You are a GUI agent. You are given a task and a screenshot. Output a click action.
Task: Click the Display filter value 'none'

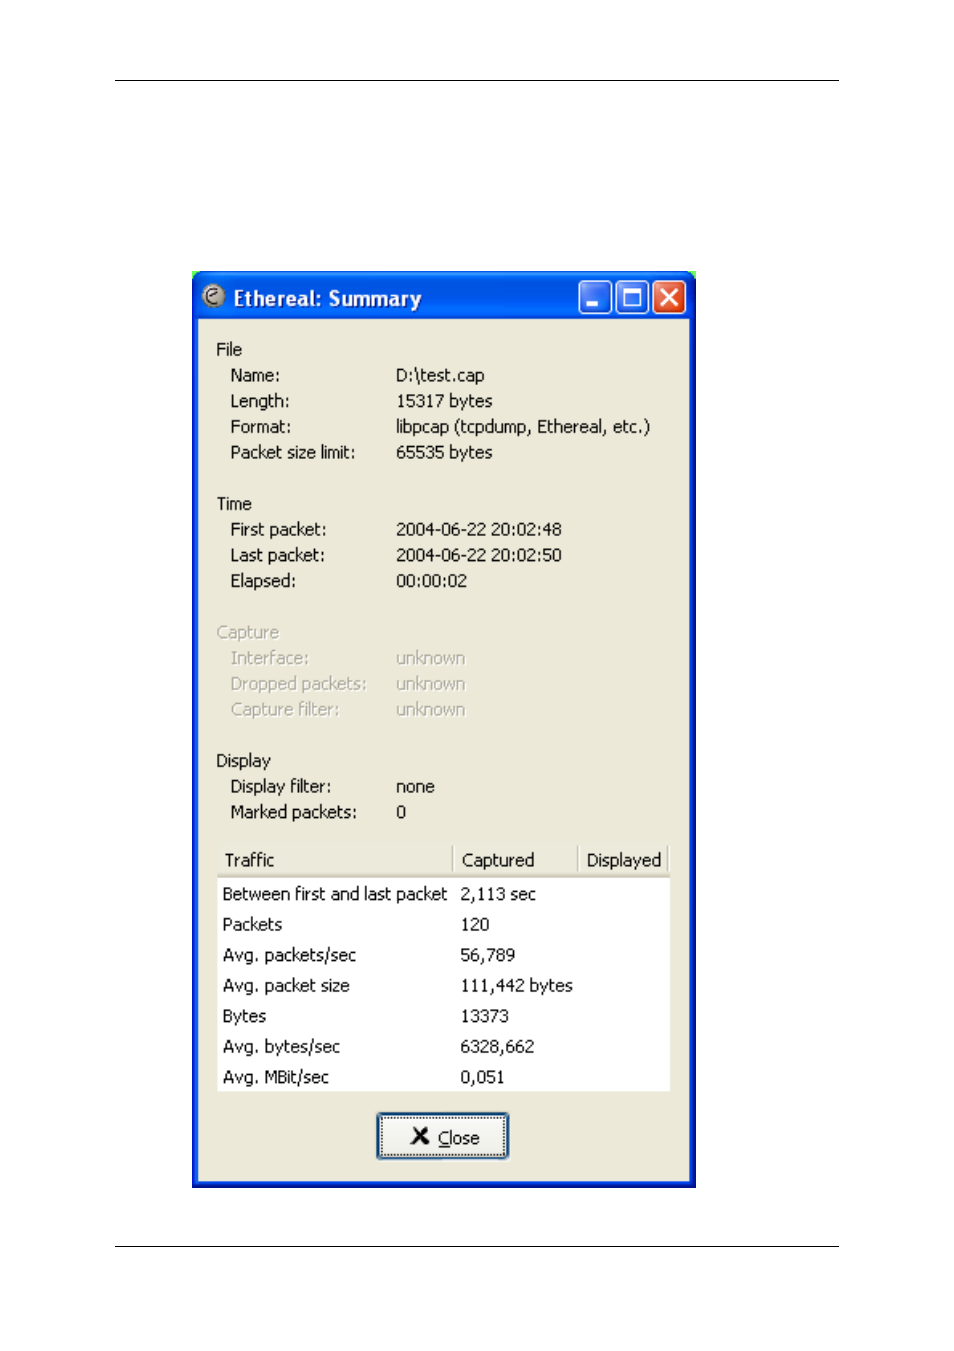coord(415,787)
